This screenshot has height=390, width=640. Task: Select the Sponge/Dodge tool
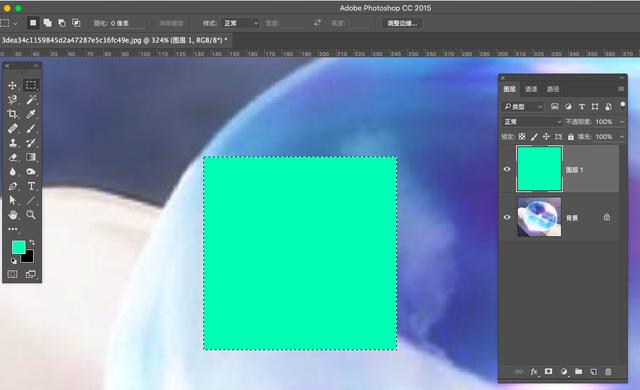coord(31,172)
